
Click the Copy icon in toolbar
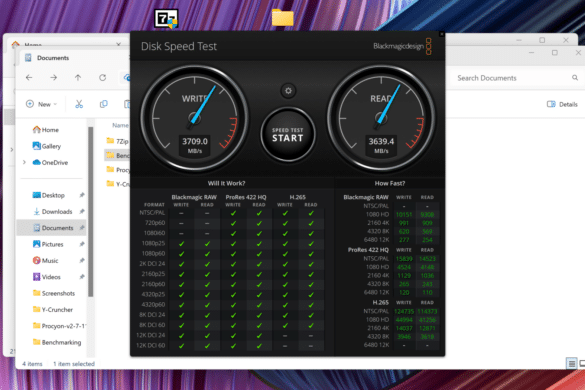tap(104, 104)
